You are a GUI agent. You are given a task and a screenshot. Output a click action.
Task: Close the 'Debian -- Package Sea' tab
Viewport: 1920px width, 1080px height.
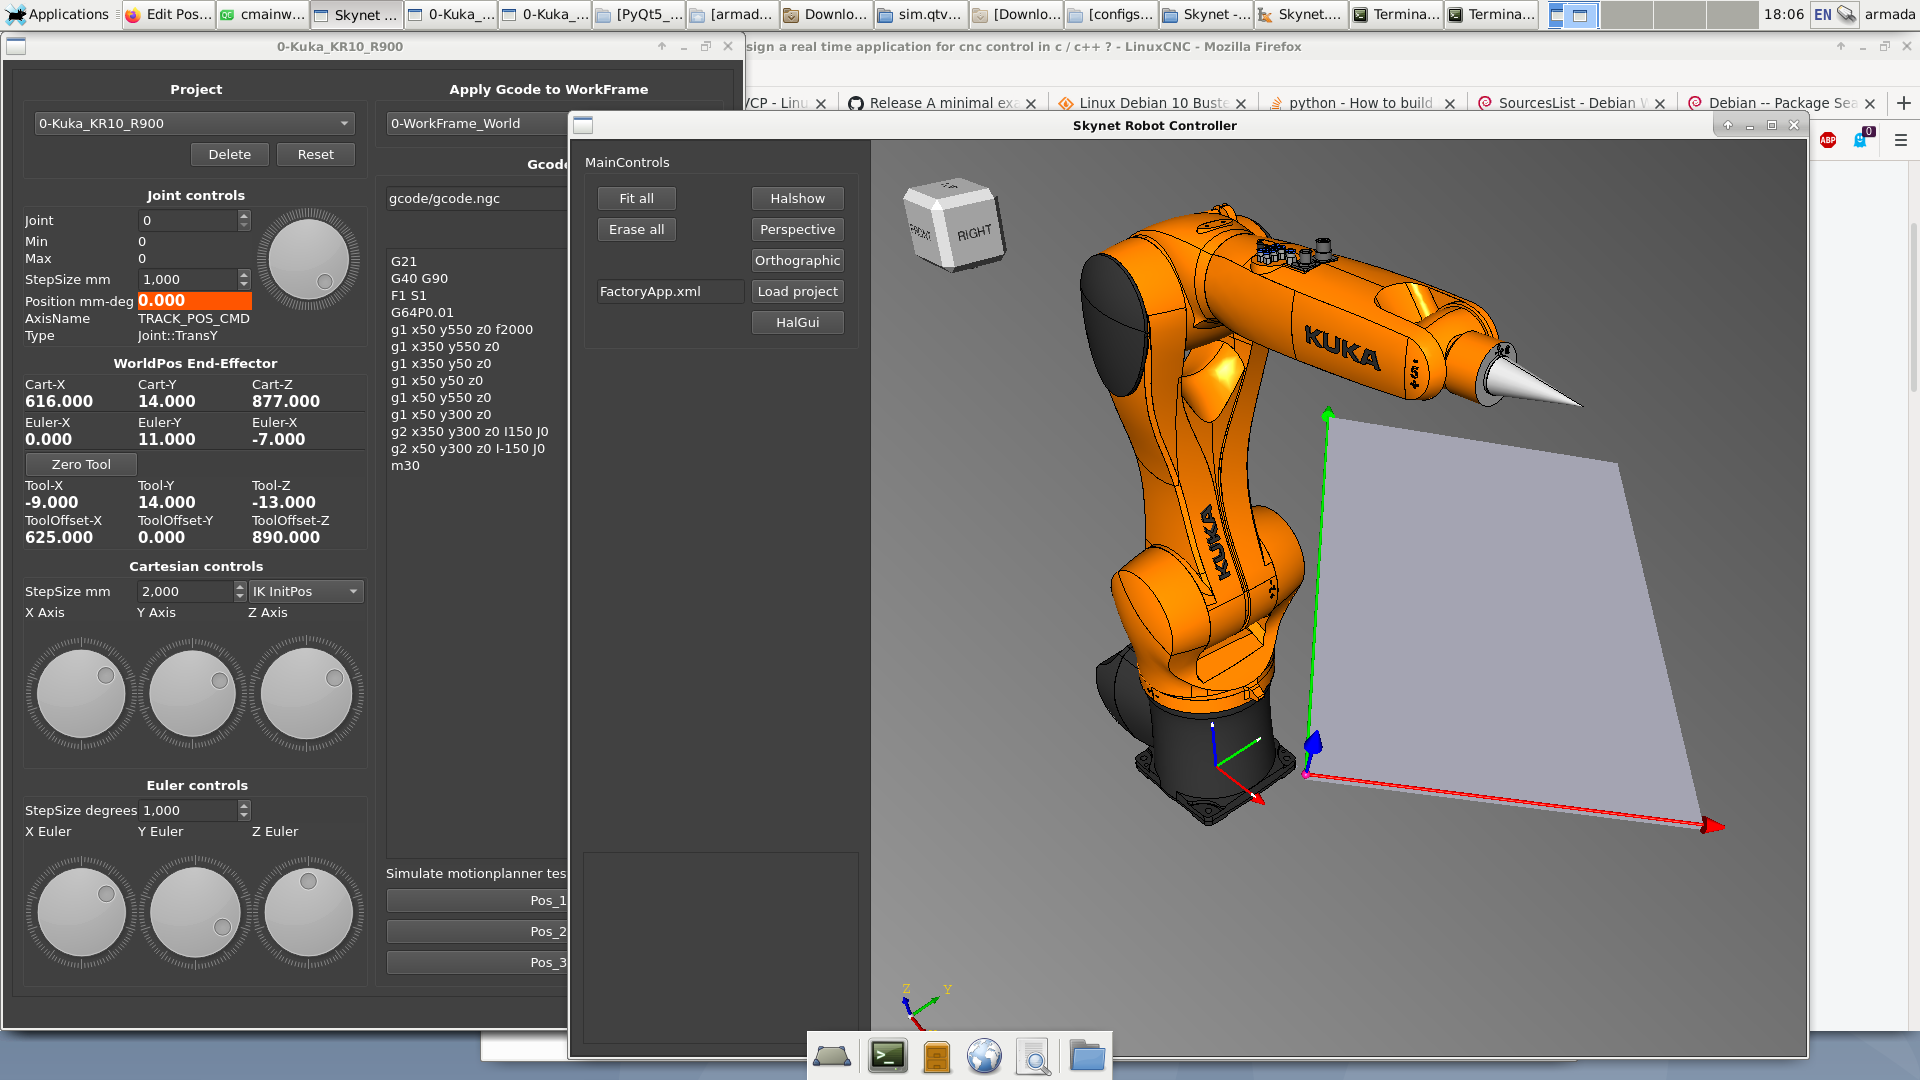pyautogui.click(x=1870, y=103)
